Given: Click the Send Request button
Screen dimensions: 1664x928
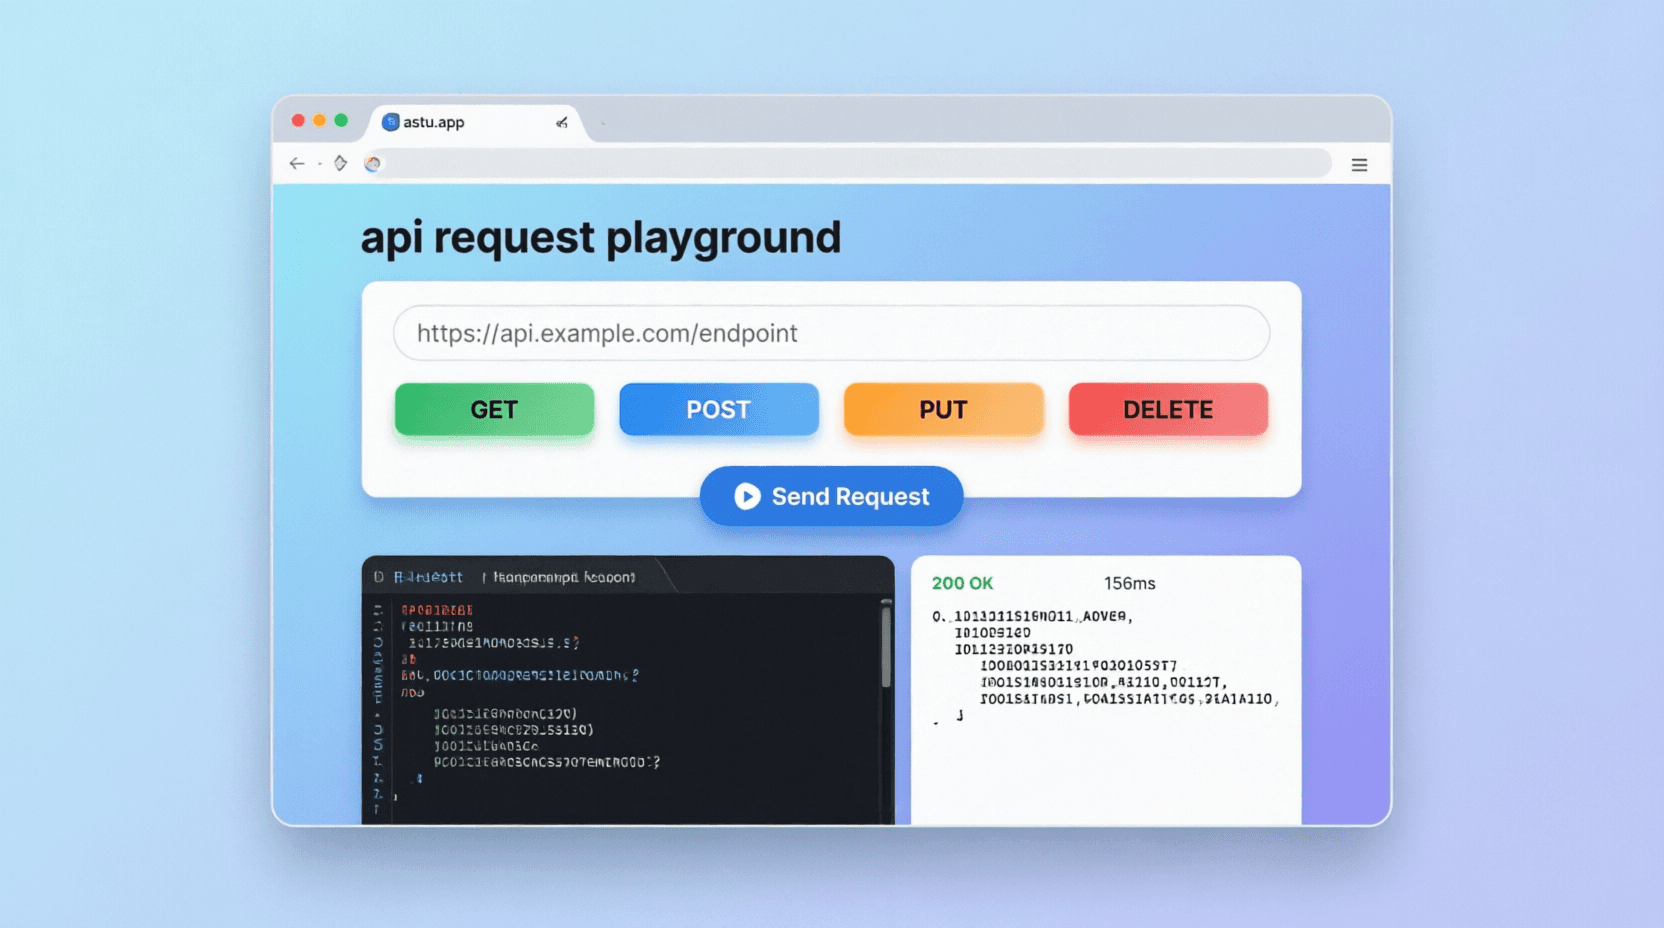Looking at the screenshot, I should point(831,496).
